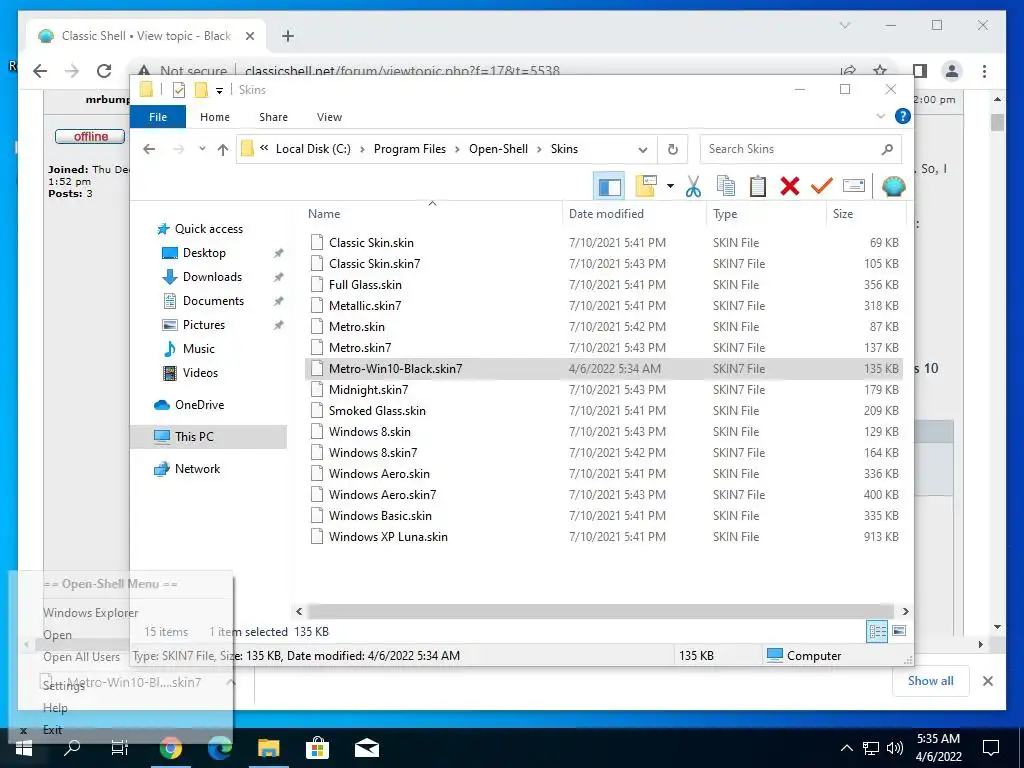Screen dimensions: 1024x768
Task: Switch to details view layout icon
Action: click(x=877, y=631)
